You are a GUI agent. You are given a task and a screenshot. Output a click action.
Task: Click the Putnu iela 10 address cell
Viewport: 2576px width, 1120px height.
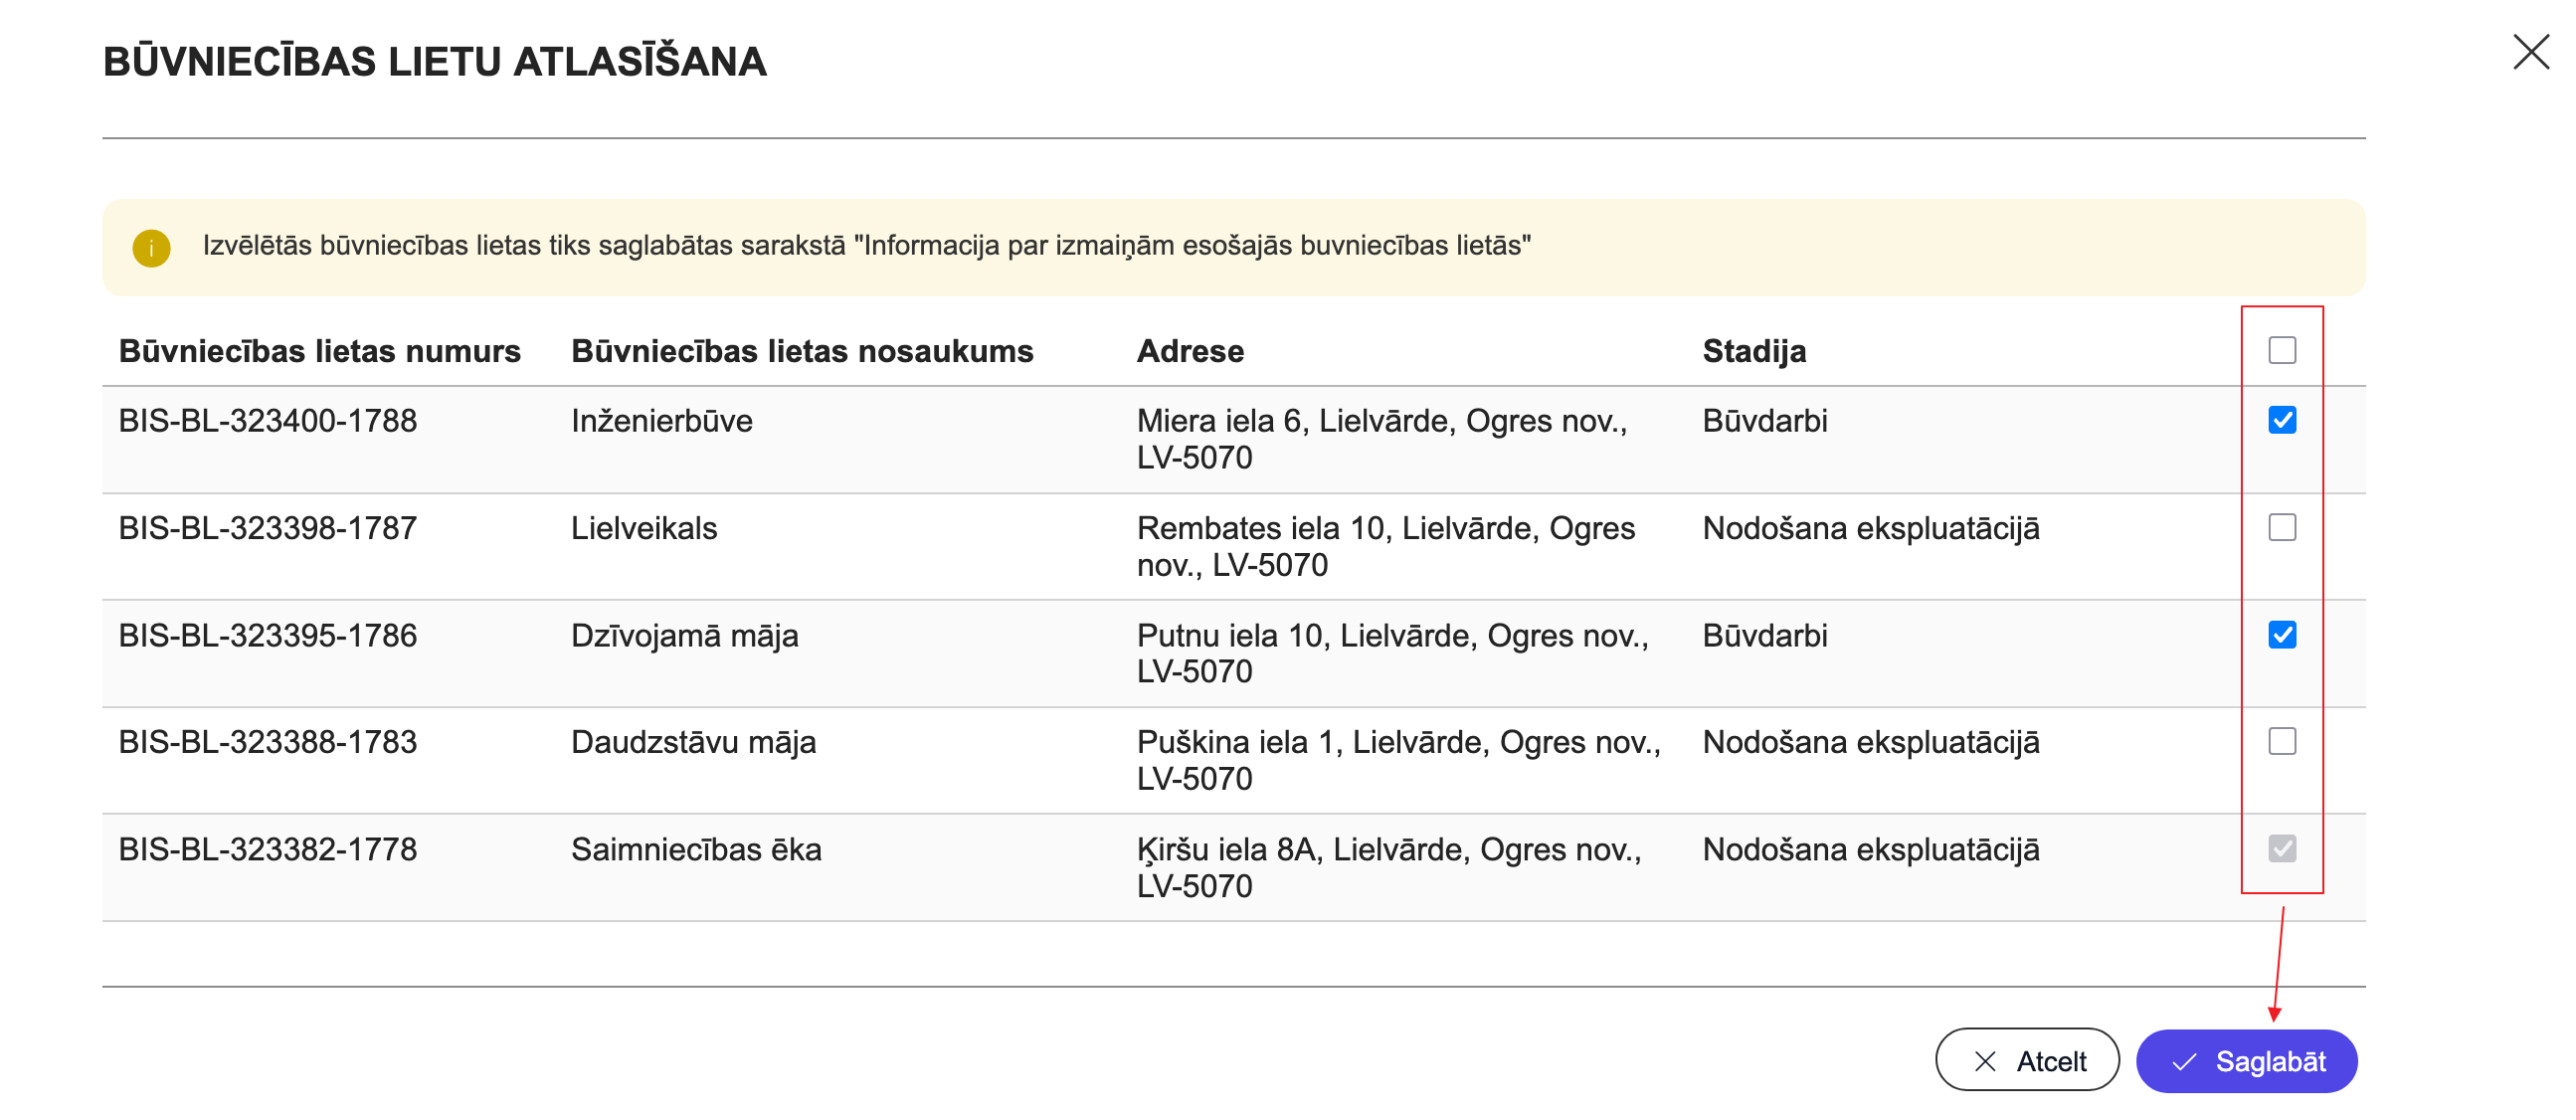tap(1392, 653)
